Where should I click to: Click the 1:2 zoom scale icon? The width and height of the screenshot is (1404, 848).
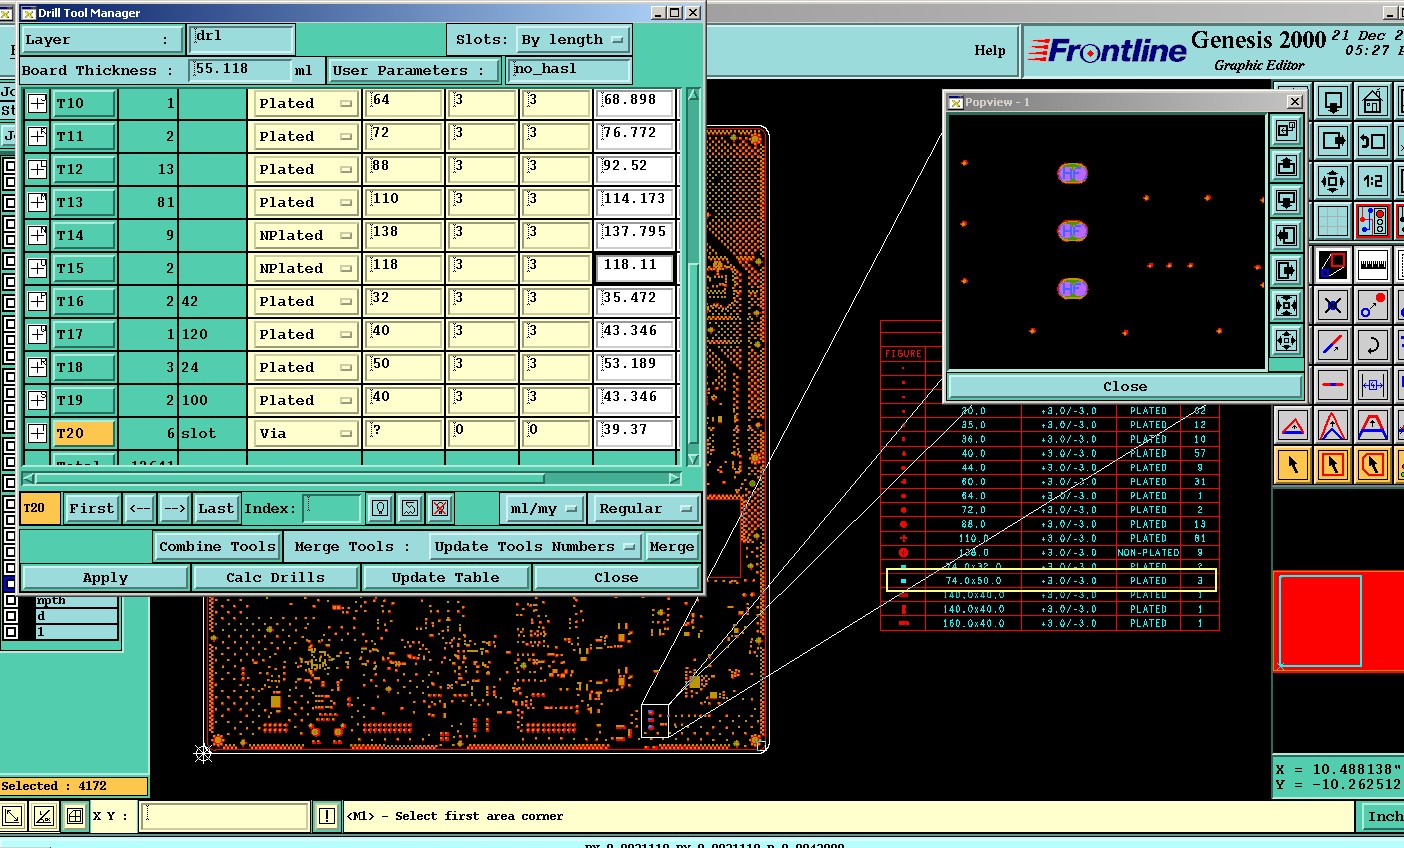pos(1372,181)
